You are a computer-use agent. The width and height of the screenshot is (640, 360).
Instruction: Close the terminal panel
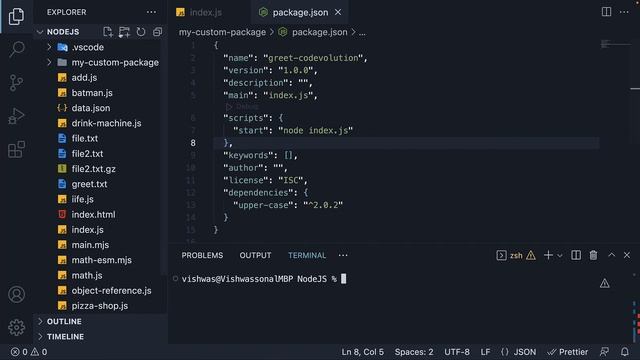pyautogui.click(x=627, y=255)
